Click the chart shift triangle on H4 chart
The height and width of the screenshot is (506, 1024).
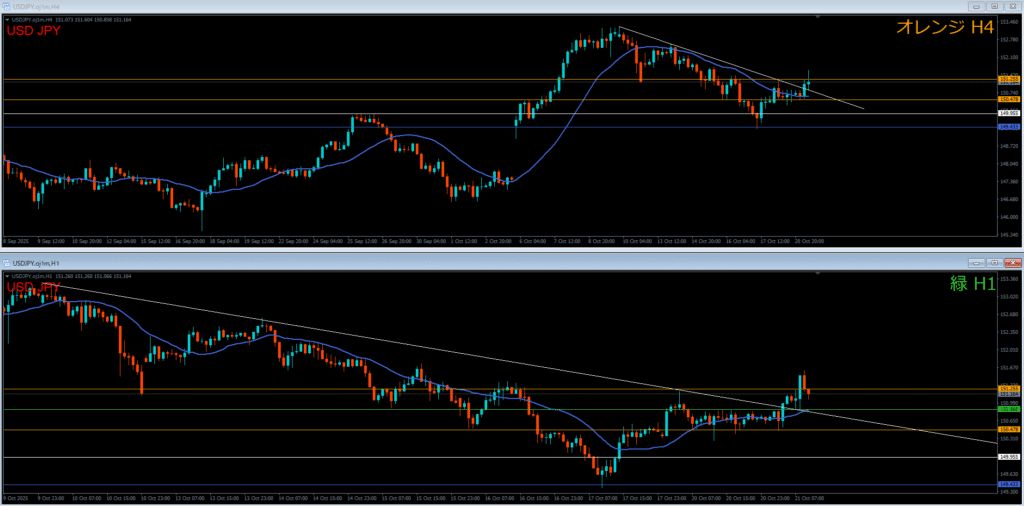tap(818, 17)
